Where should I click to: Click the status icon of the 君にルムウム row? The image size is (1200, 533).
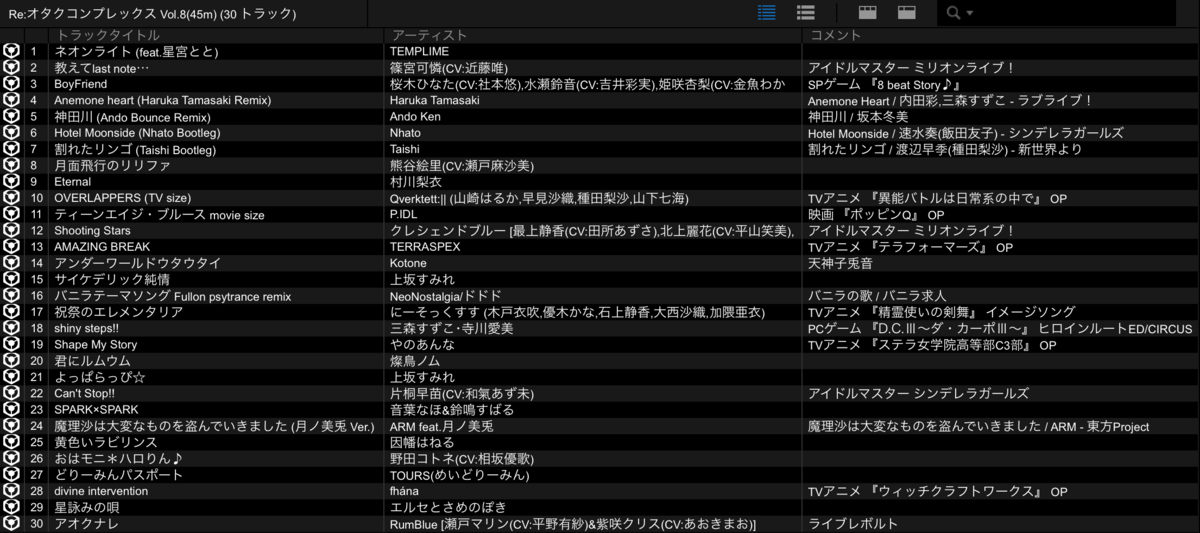point(11,360)
